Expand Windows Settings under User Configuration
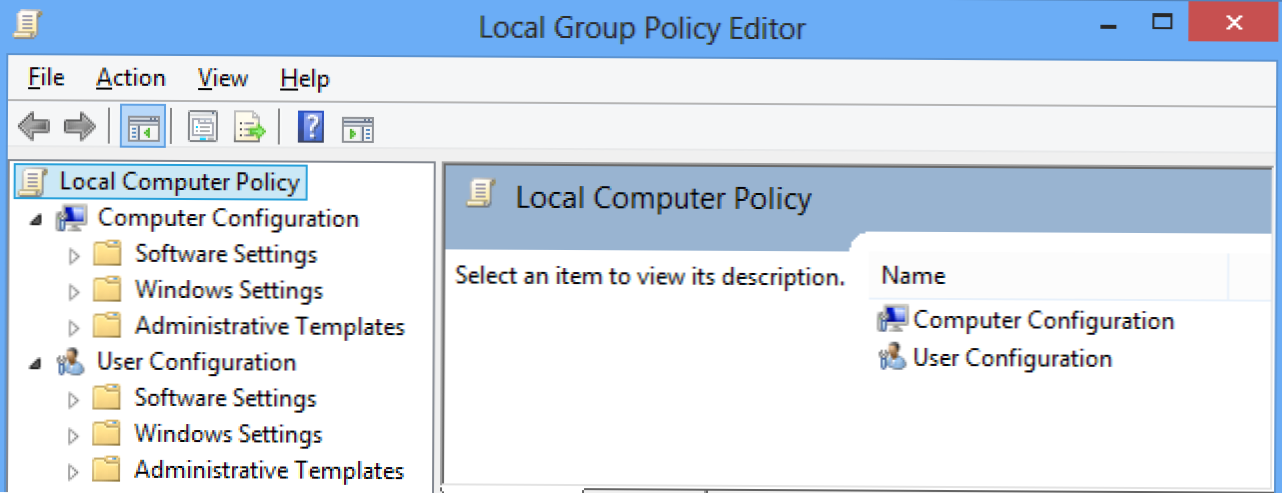Image resolution: width=1282 pixels, height=493 pixels. [x=73, y=436]
